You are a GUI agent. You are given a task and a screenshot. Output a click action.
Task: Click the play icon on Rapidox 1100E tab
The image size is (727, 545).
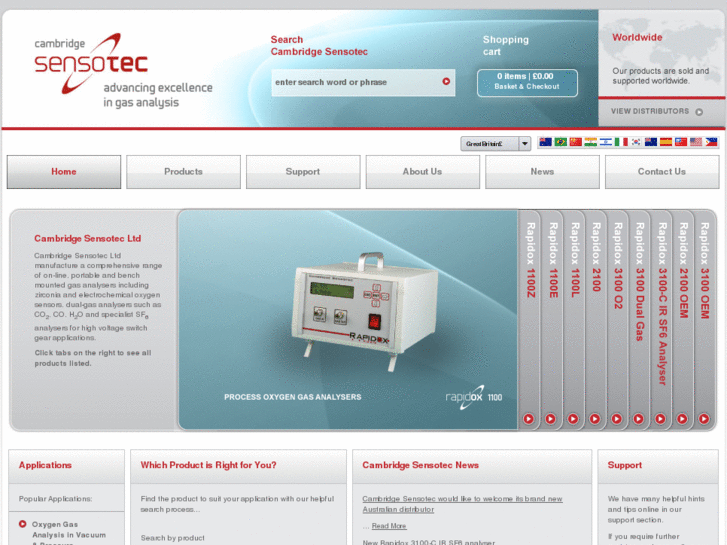(550, 419)
